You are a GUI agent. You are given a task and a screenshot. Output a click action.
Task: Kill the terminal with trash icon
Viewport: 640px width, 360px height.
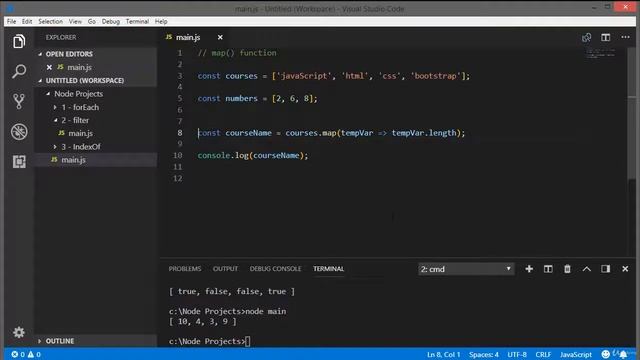pyautogui.click(x=567, y=269)
